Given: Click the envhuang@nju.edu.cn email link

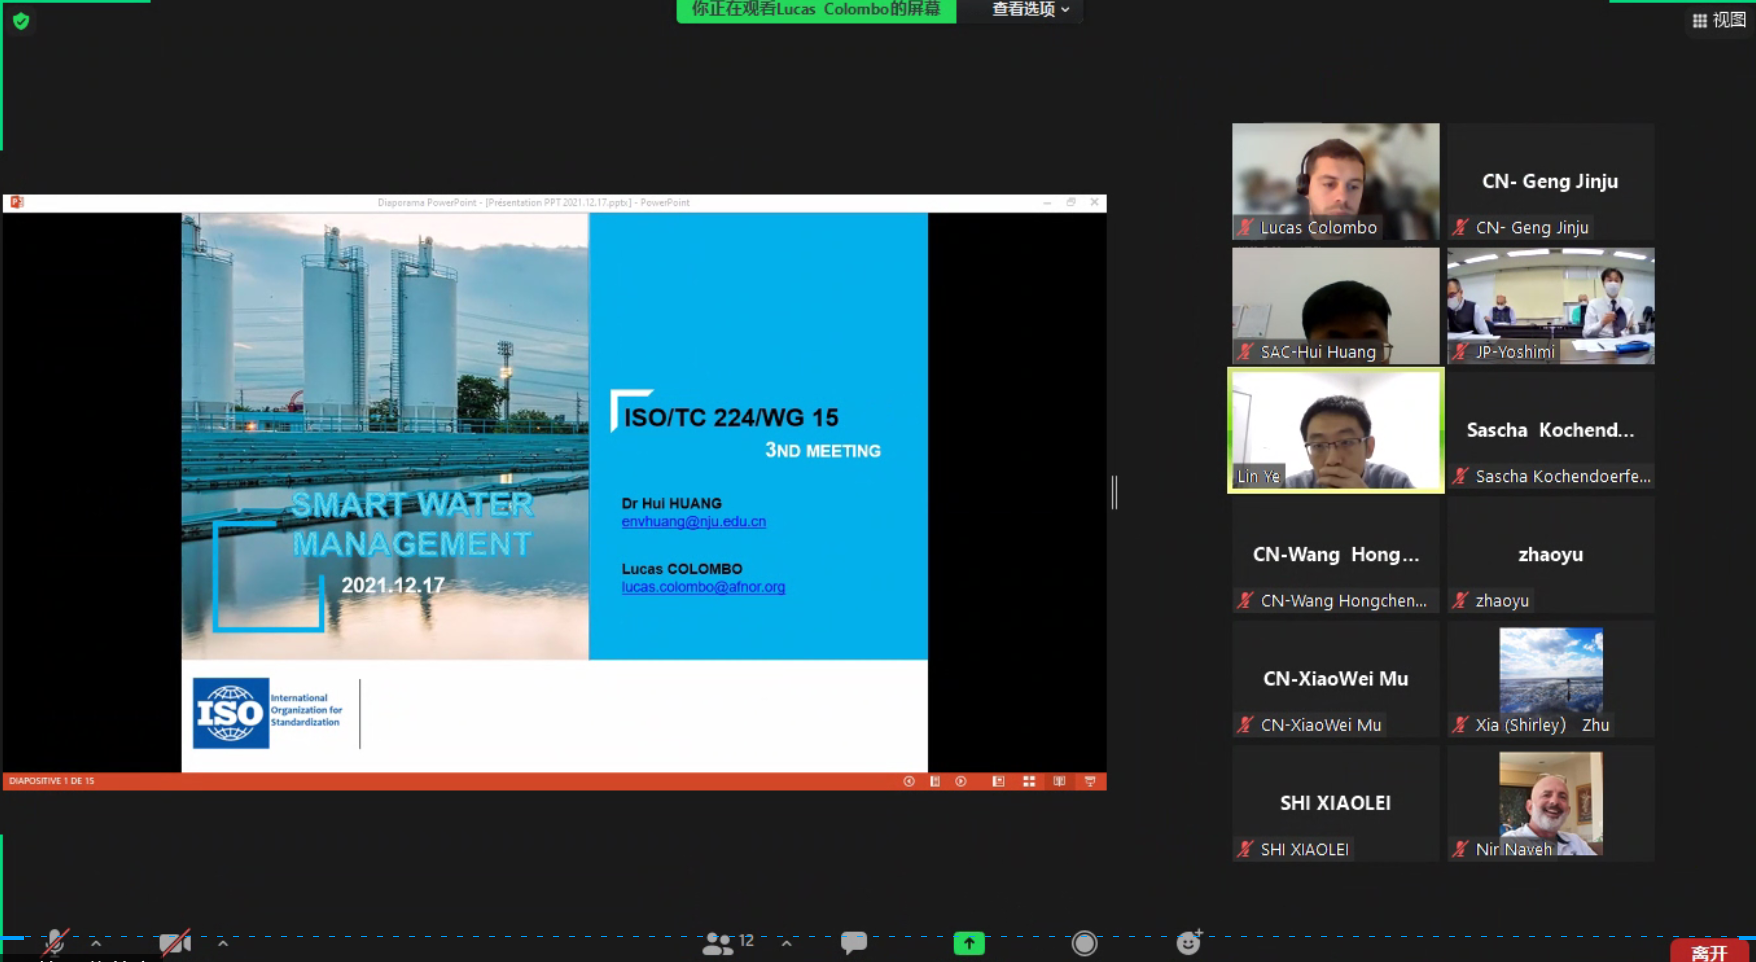Looking at the screenshot, I should tap(693, 522).
